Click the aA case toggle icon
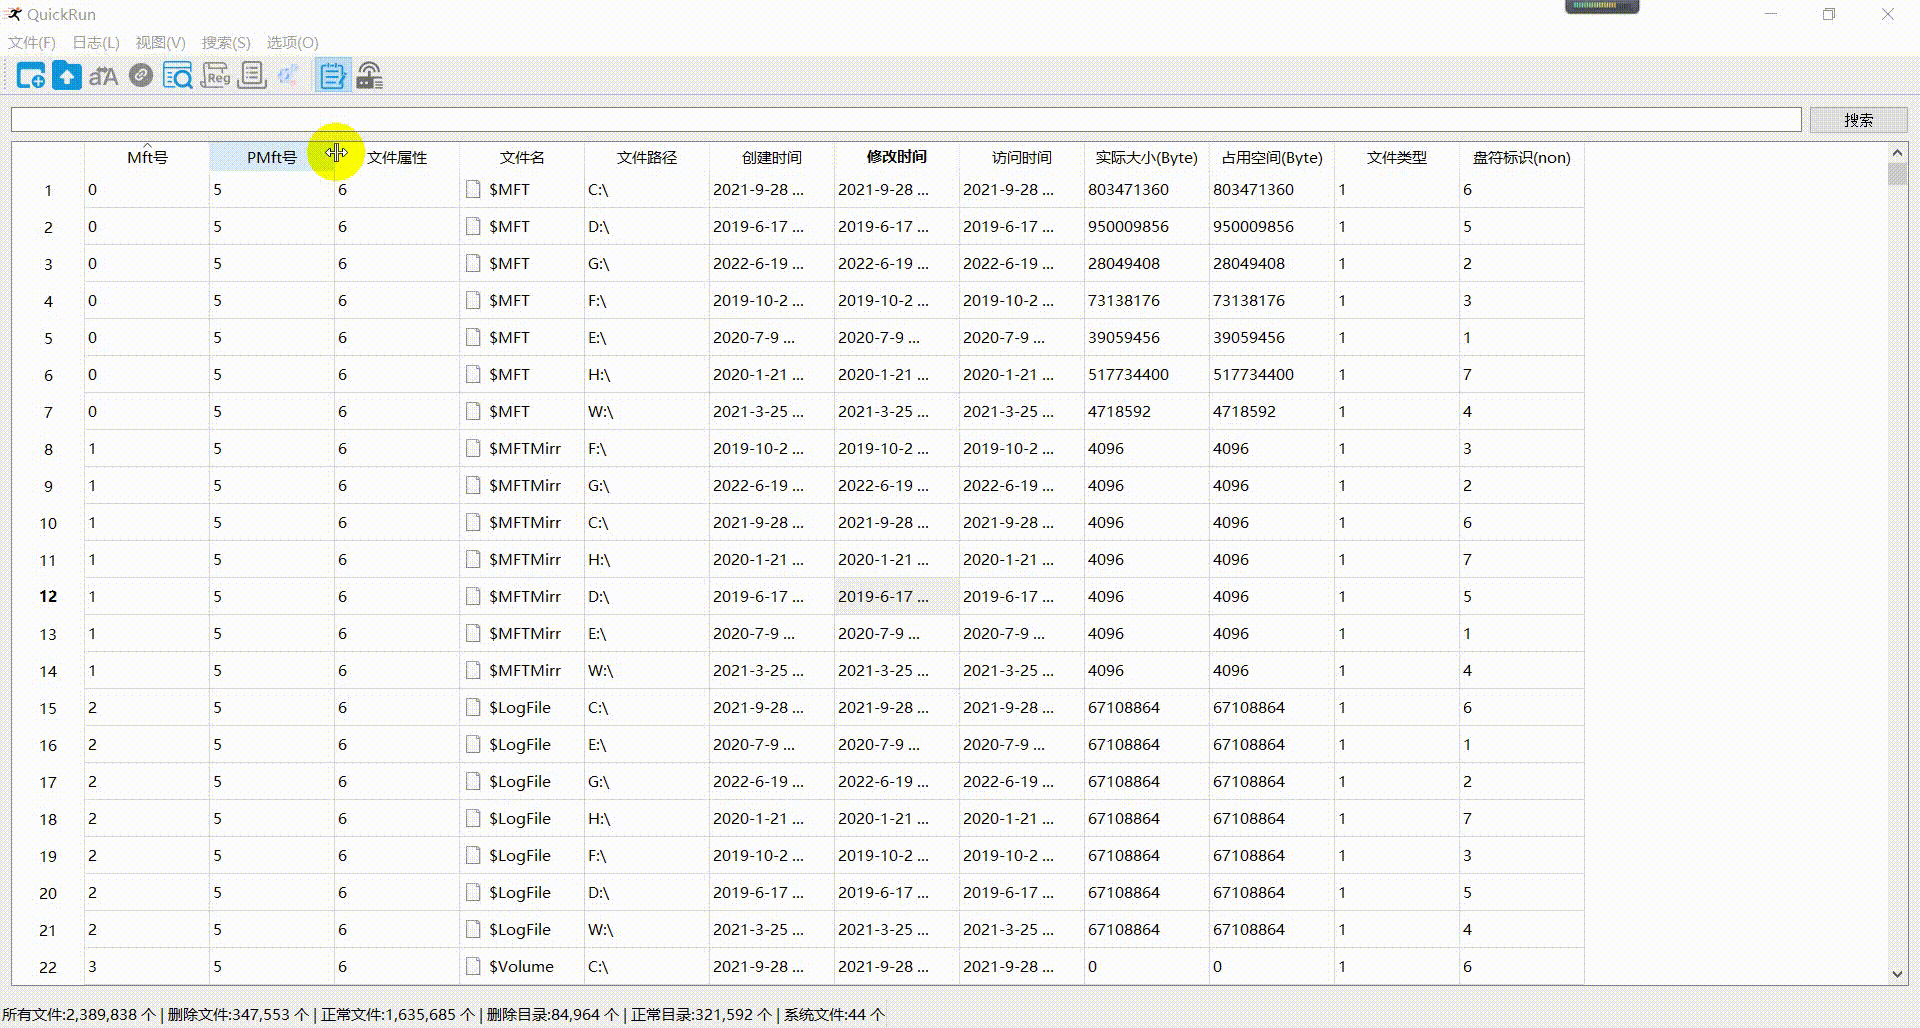 pos(104,76)
